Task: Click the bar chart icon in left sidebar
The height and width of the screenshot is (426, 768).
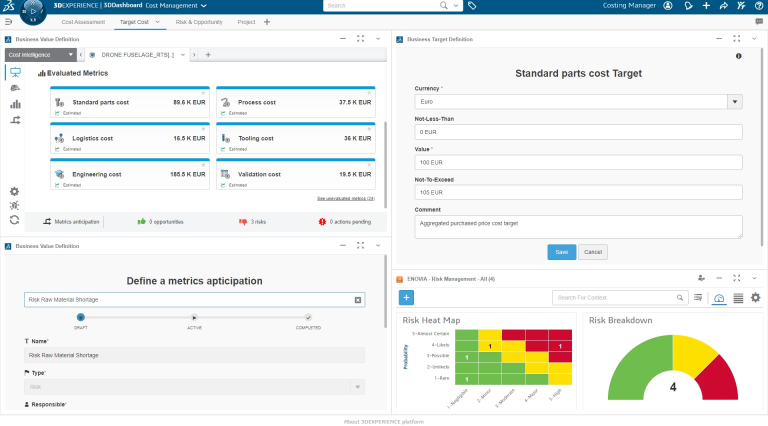Action: 15,104
